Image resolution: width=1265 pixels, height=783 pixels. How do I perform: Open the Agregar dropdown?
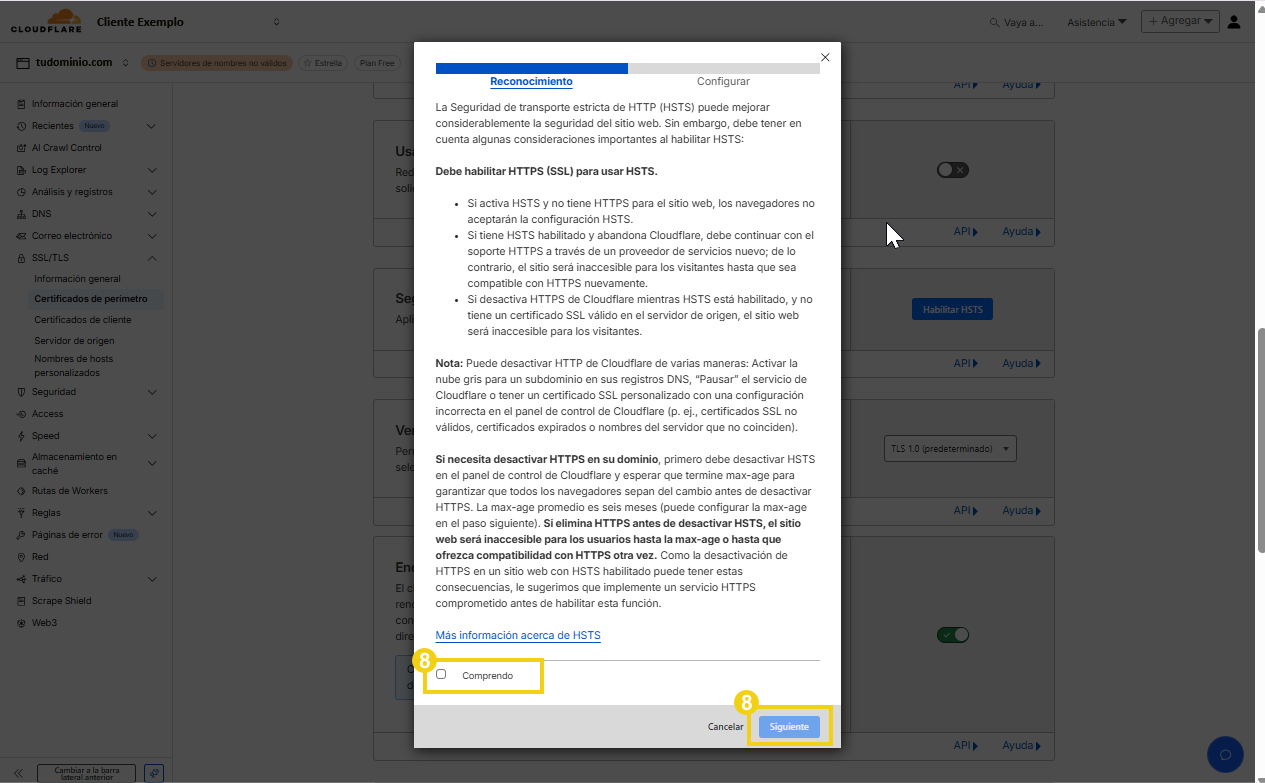[x=1180, y=20]
